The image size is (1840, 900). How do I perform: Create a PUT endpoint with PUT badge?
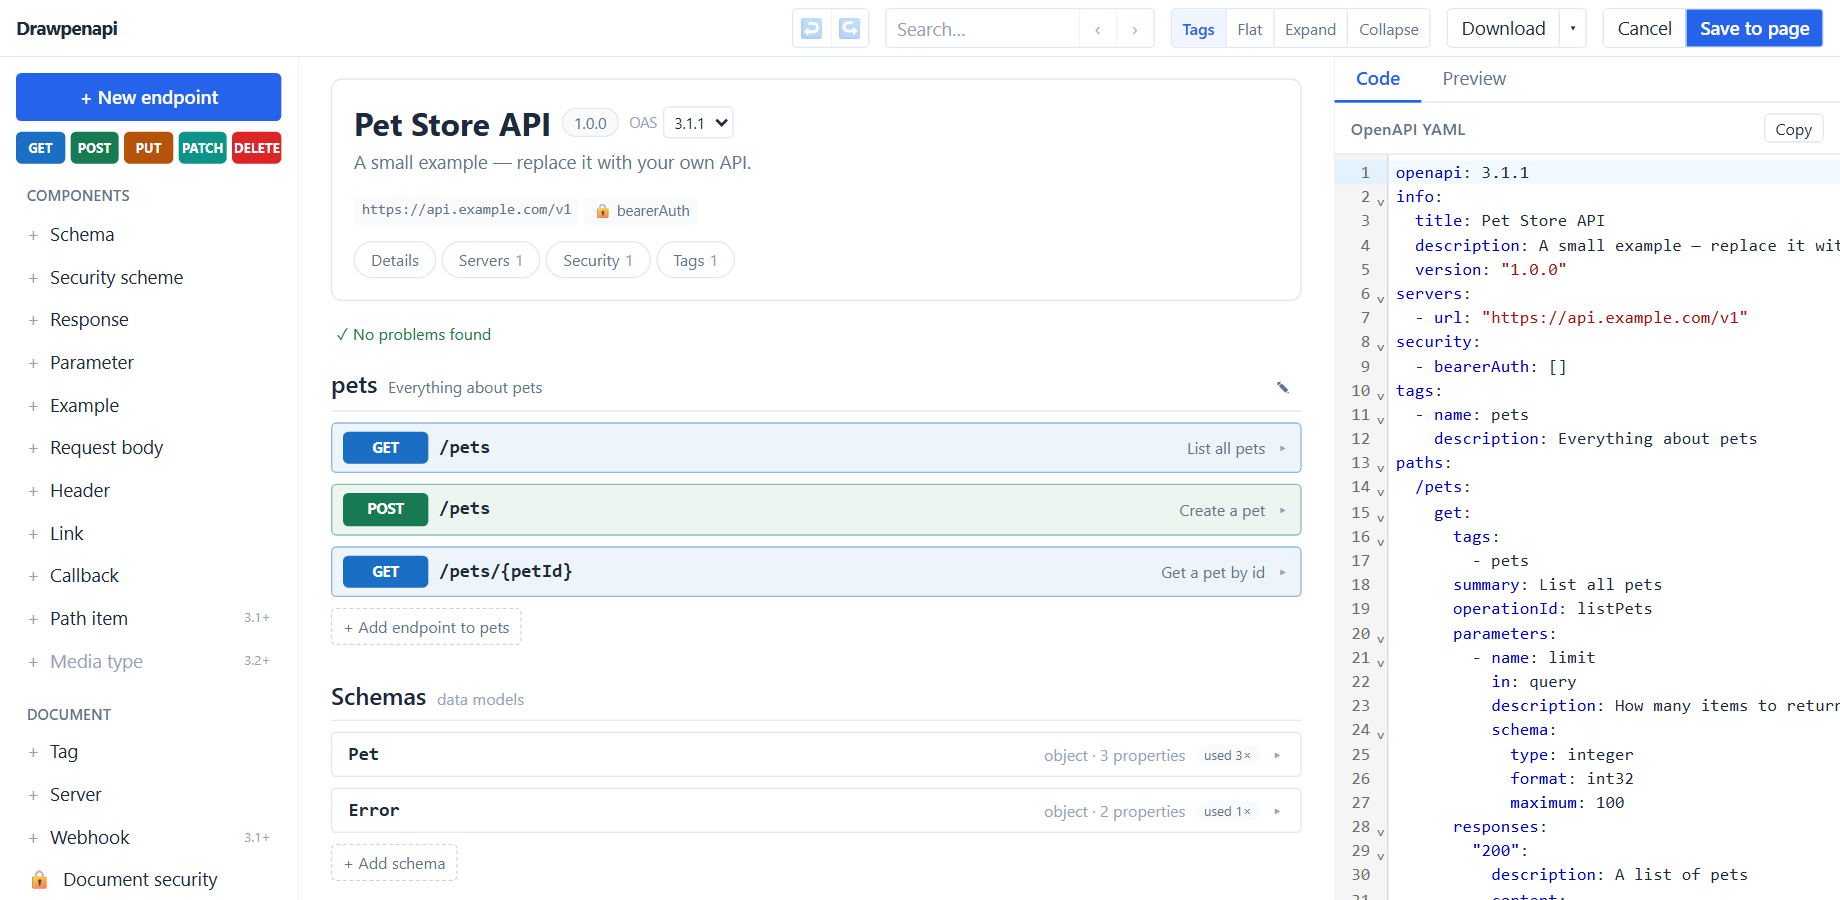point(148,148)
